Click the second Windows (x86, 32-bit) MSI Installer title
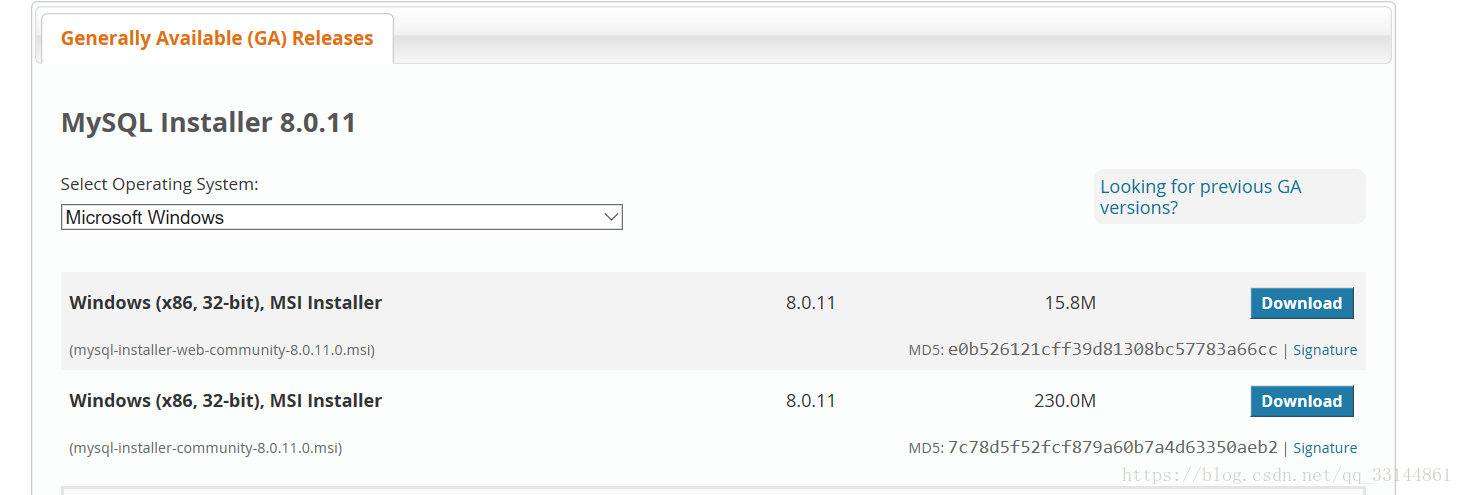The image size is (1463, 495). pyautogui.click(x=225, y=401)
